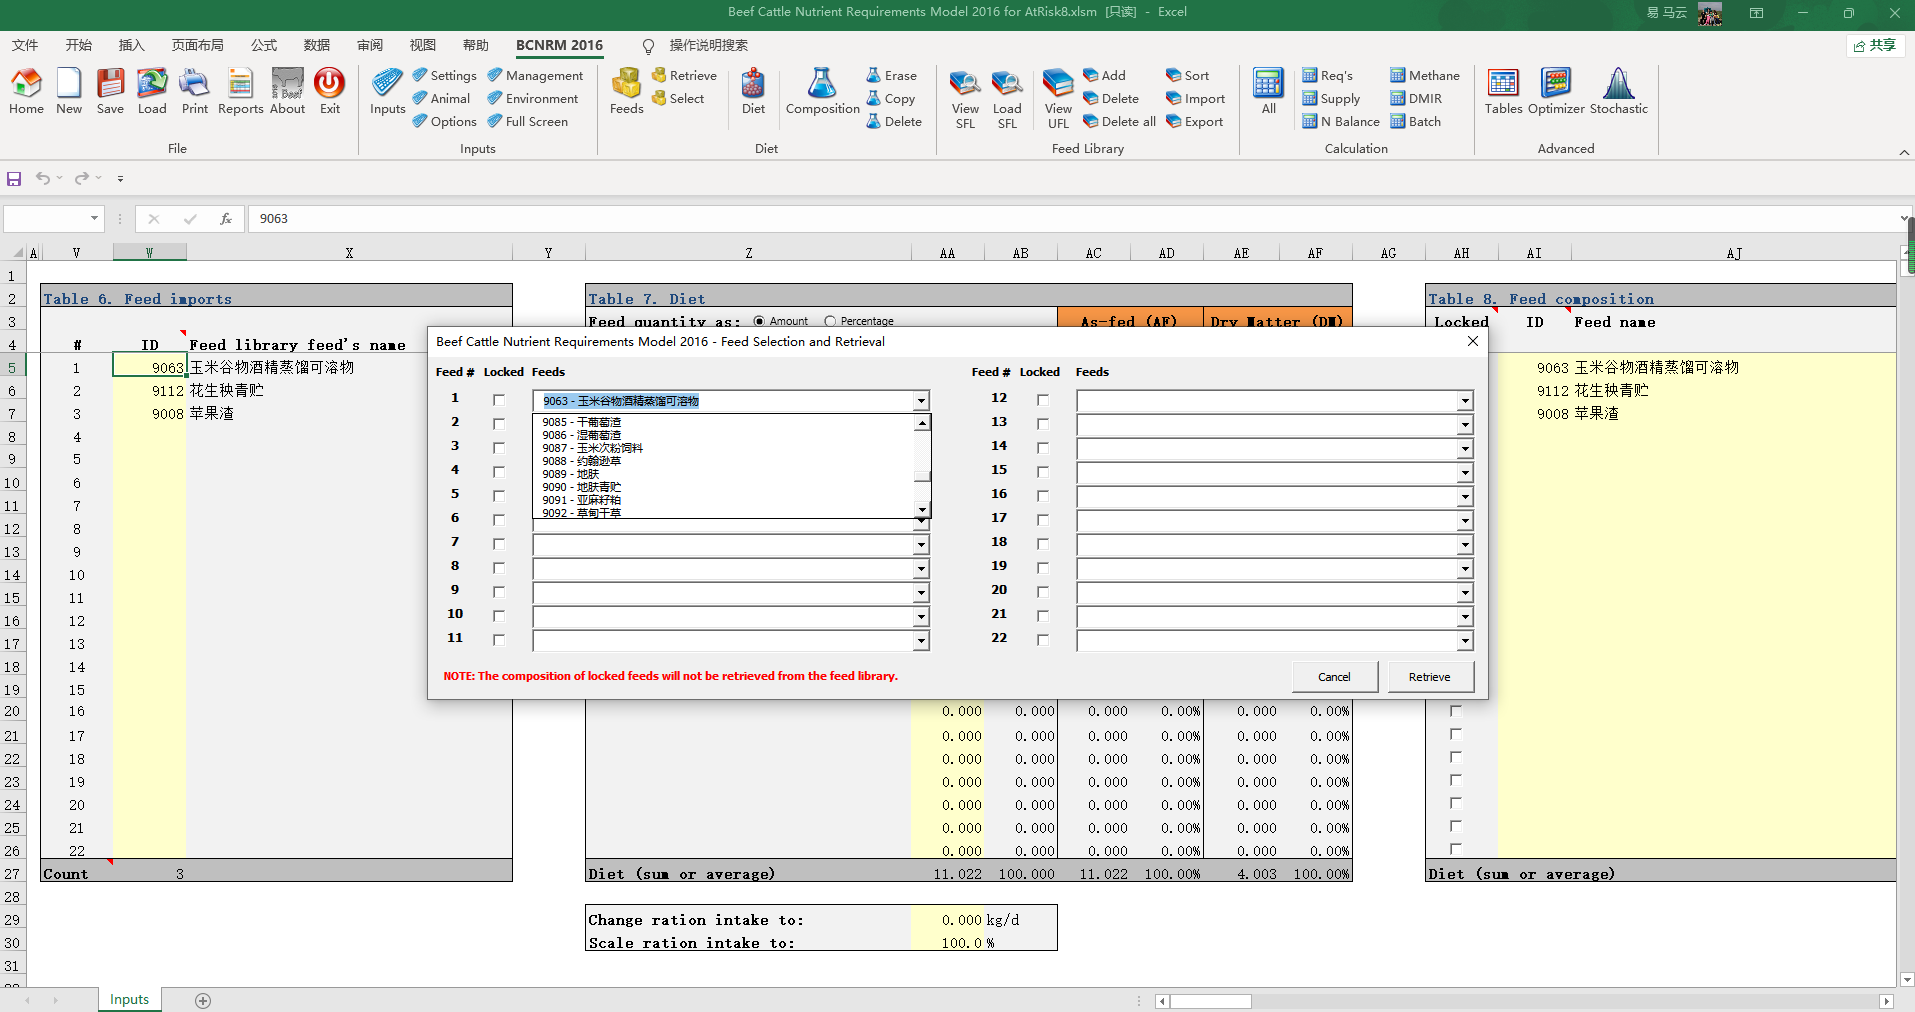Tick the Locked checkbox for feed 7
Screen dimensions: 1915x1012
(499, 544)
